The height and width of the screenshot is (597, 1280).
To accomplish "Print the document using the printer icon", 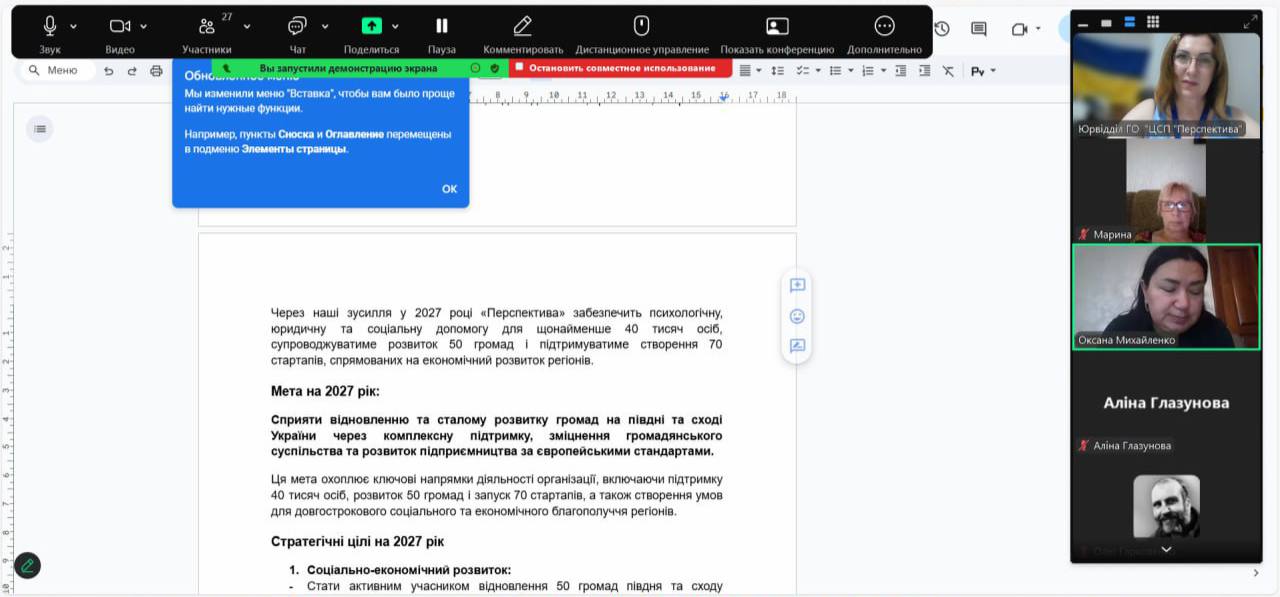I will click(156, 71).
